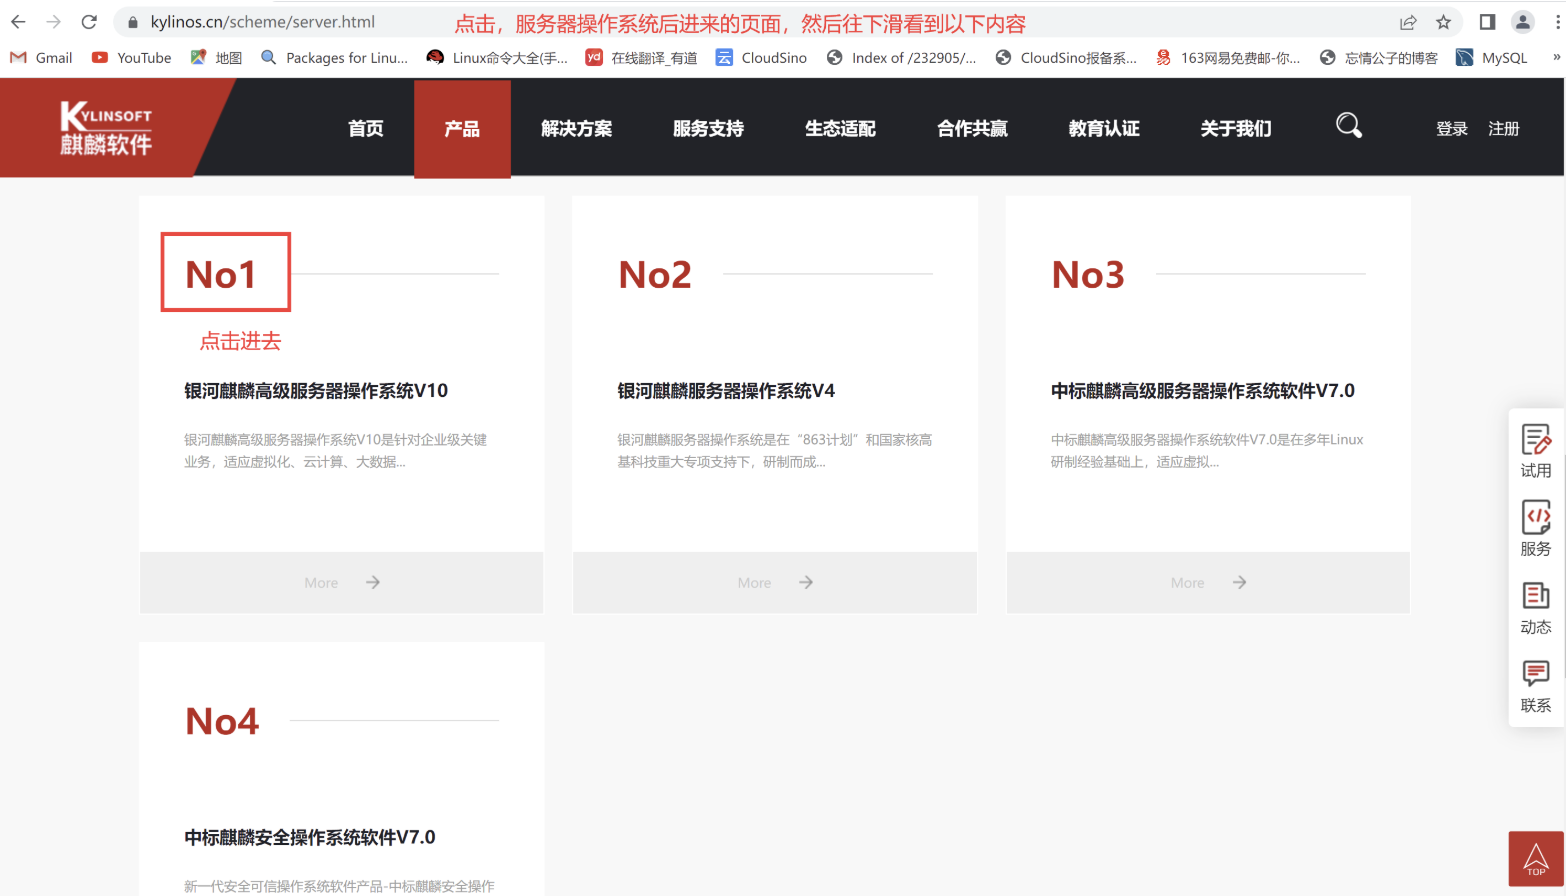Open the Gmail bookmark
The image size is (1566, 896).
(x=41, y=58)
